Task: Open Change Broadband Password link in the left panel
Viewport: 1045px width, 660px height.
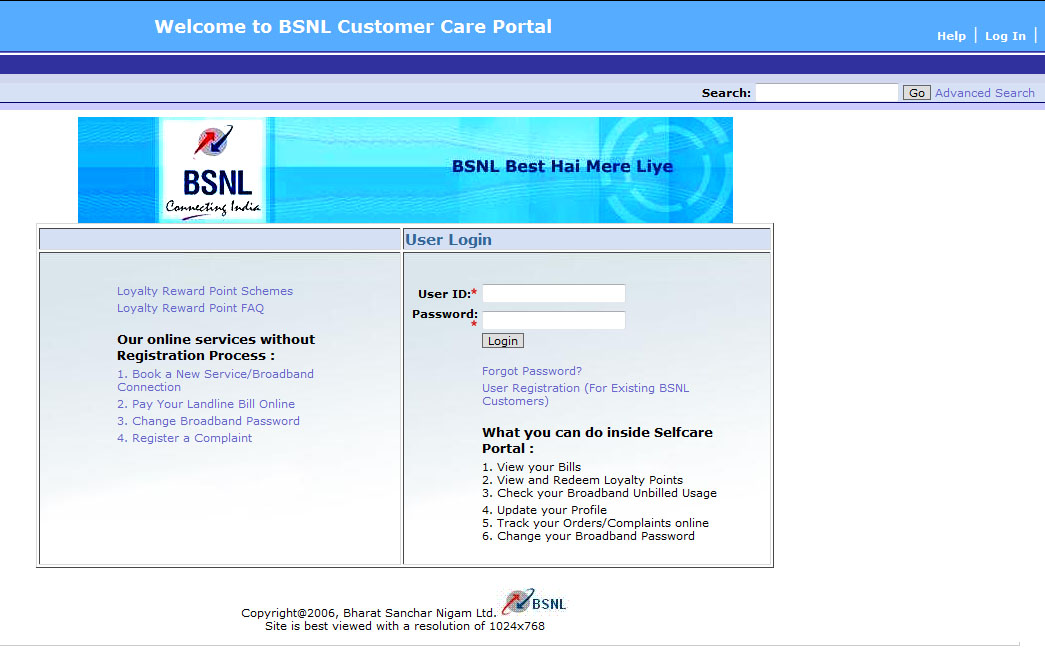Action: [208, 421]
